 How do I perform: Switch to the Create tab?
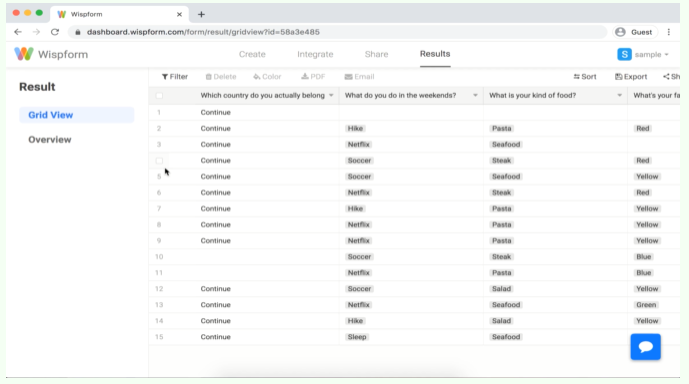pos(252,54)
